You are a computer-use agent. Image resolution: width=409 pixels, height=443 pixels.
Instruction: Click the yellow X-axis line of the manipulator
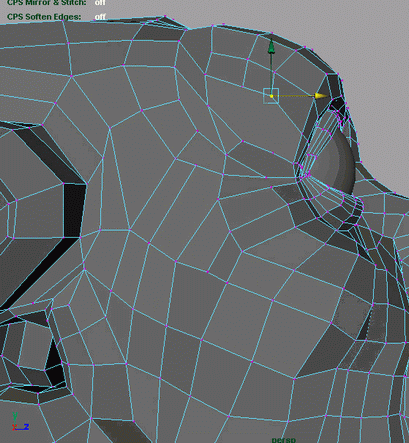293,96
